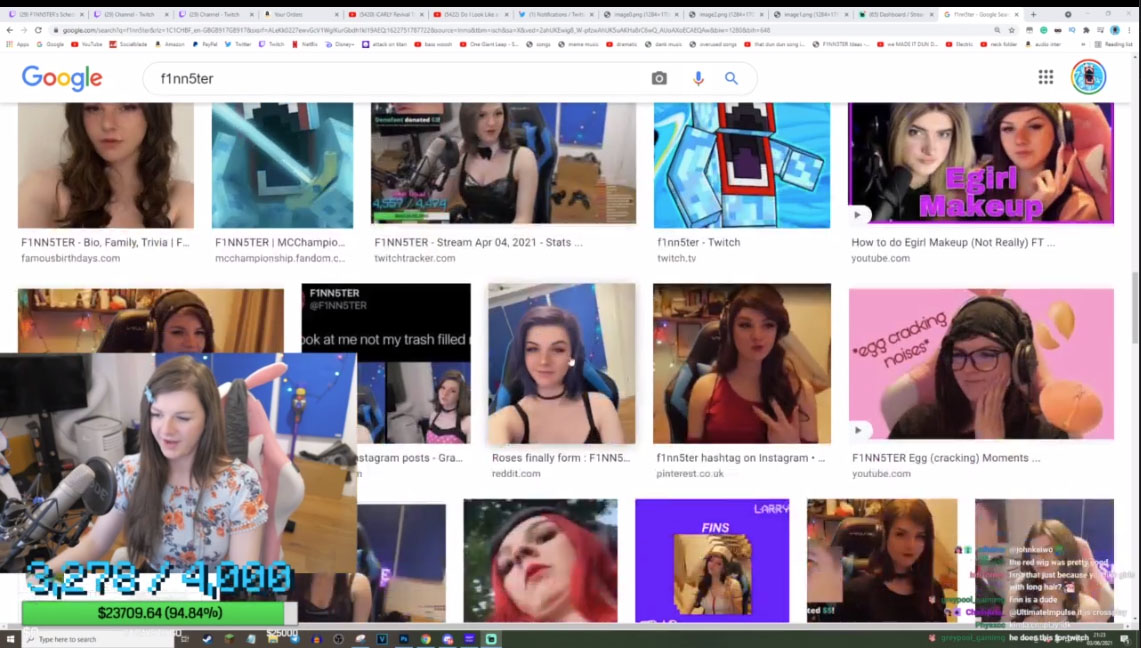Open the Minecraft pickaxe image thumbnail

click(282, 165)
